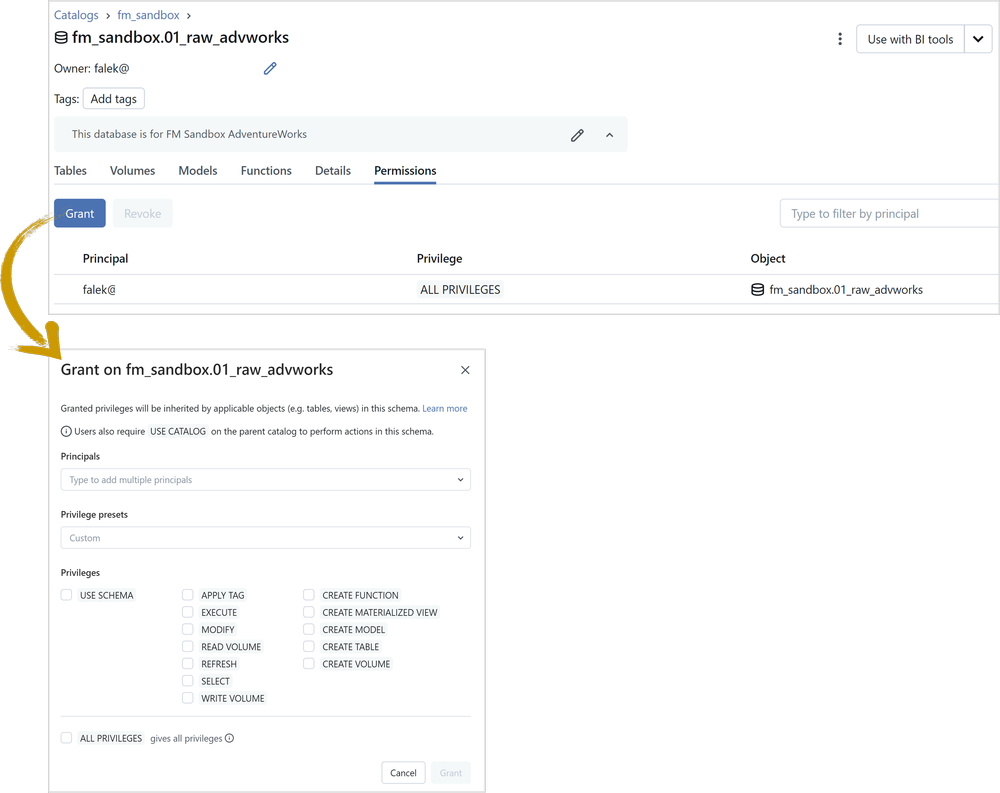Open the Principals selection field
This screenshot has width=1000, height=793.
coord(265,479)
